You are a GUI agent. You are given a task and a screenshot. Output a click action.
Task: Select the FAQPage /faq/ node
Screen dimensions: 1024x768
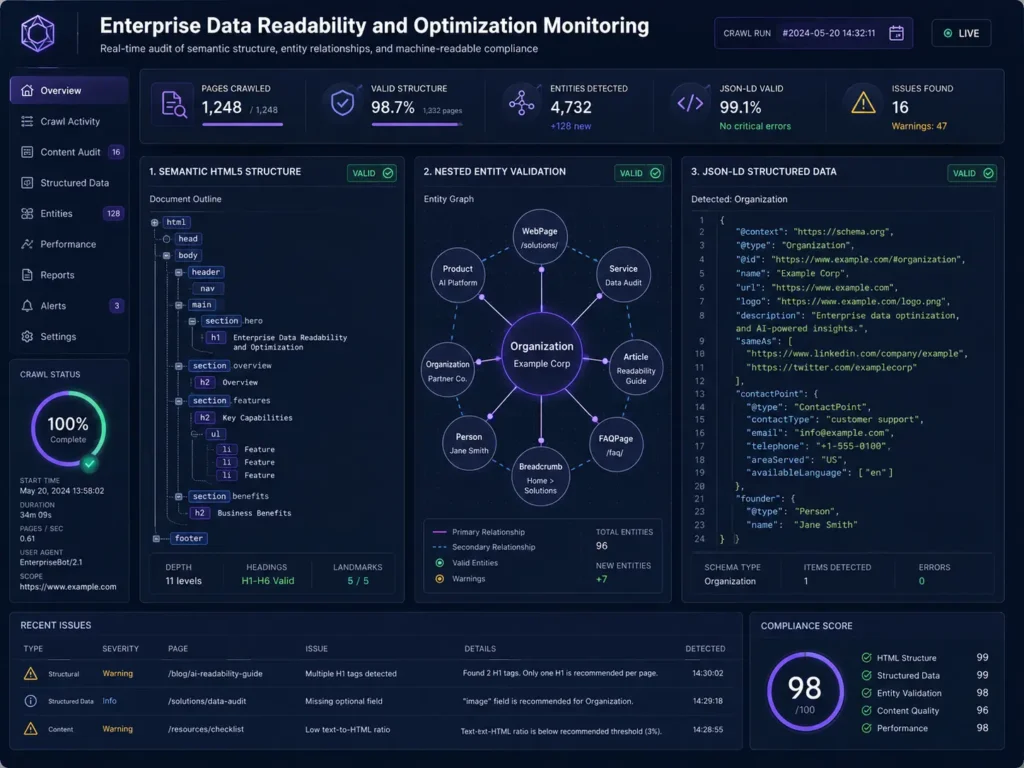tap(615, 445)
